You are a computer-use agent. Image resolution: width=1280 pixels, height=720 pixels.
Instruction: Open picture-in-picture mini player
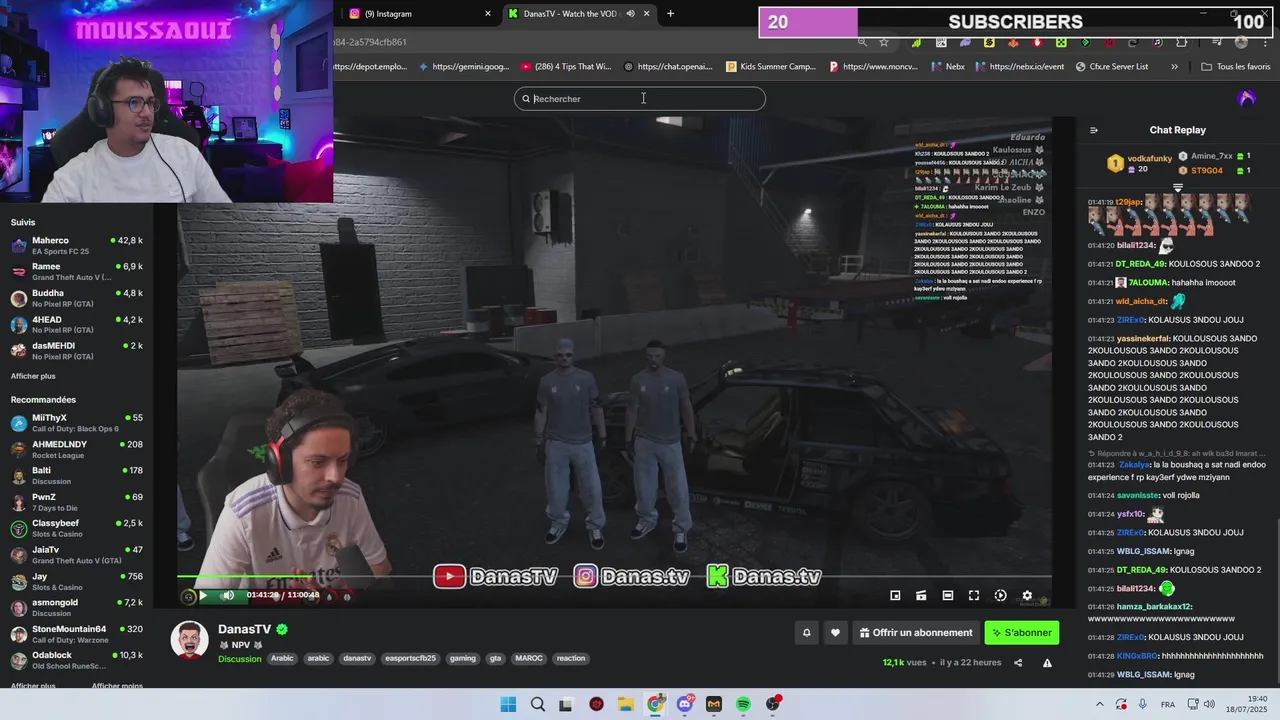pos(895,595)
